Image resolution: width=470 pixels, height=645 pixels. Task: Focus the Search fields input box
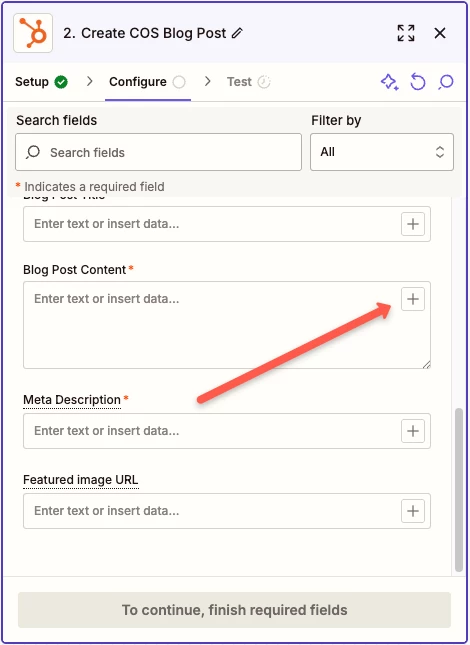click(158, 152)
